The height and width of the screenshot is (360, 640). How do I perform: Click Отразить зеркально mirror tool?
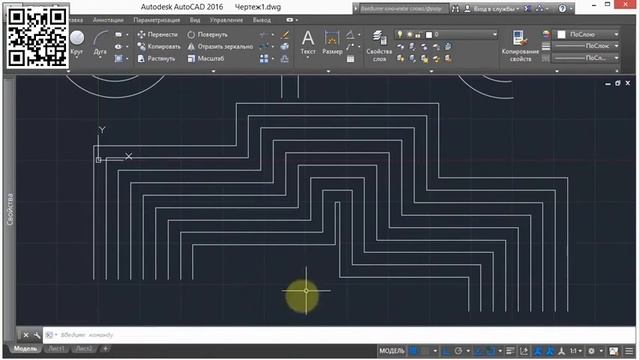point(220,47)
